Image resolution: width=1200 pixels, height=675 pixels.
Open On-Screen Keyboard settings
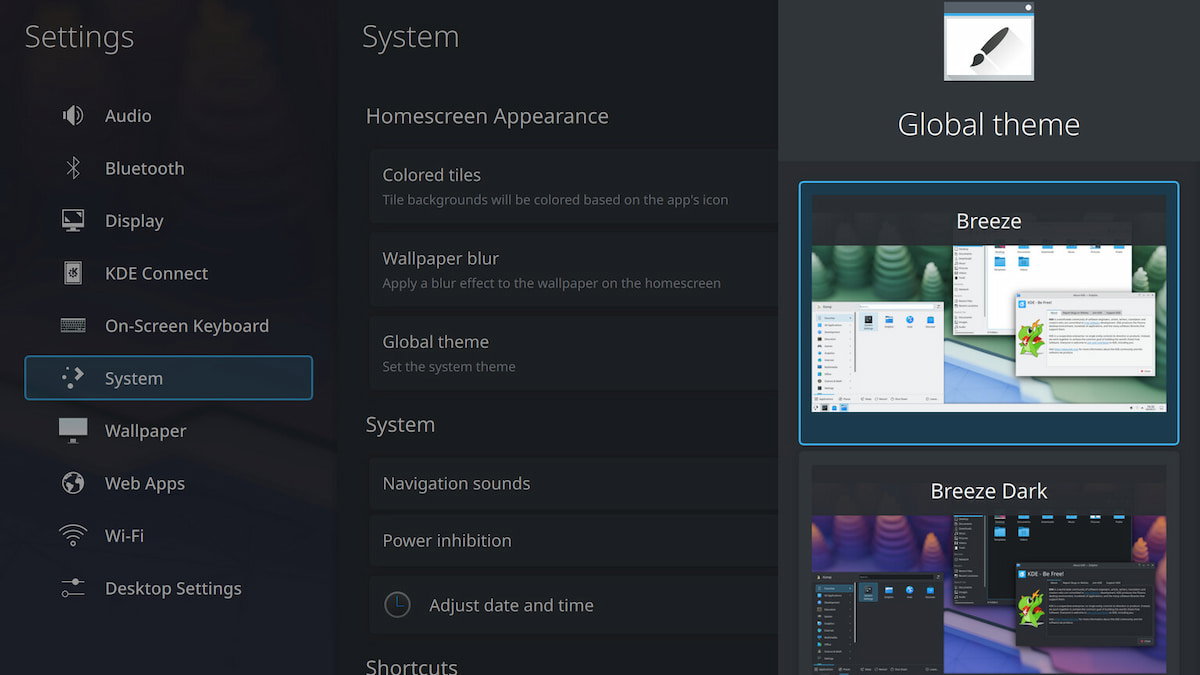coord(168,326)
